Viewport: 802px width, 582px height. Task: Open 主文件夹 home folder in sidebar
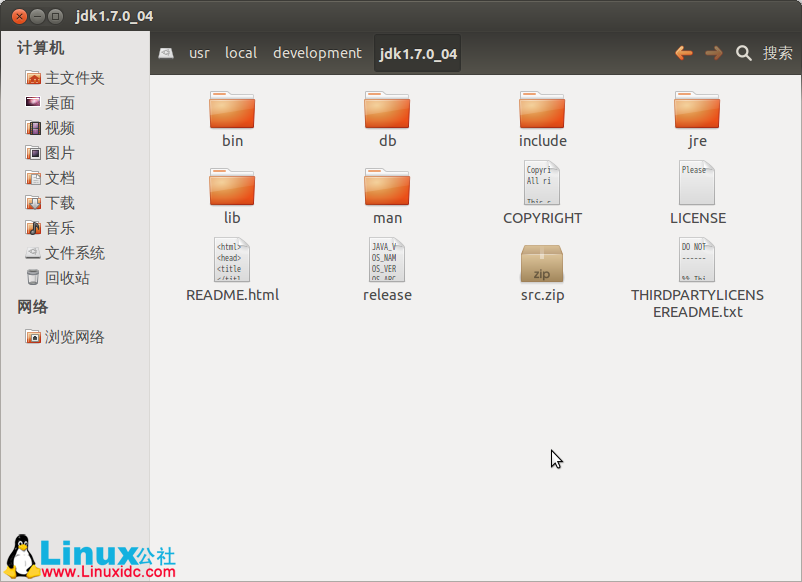pos(65,78)
